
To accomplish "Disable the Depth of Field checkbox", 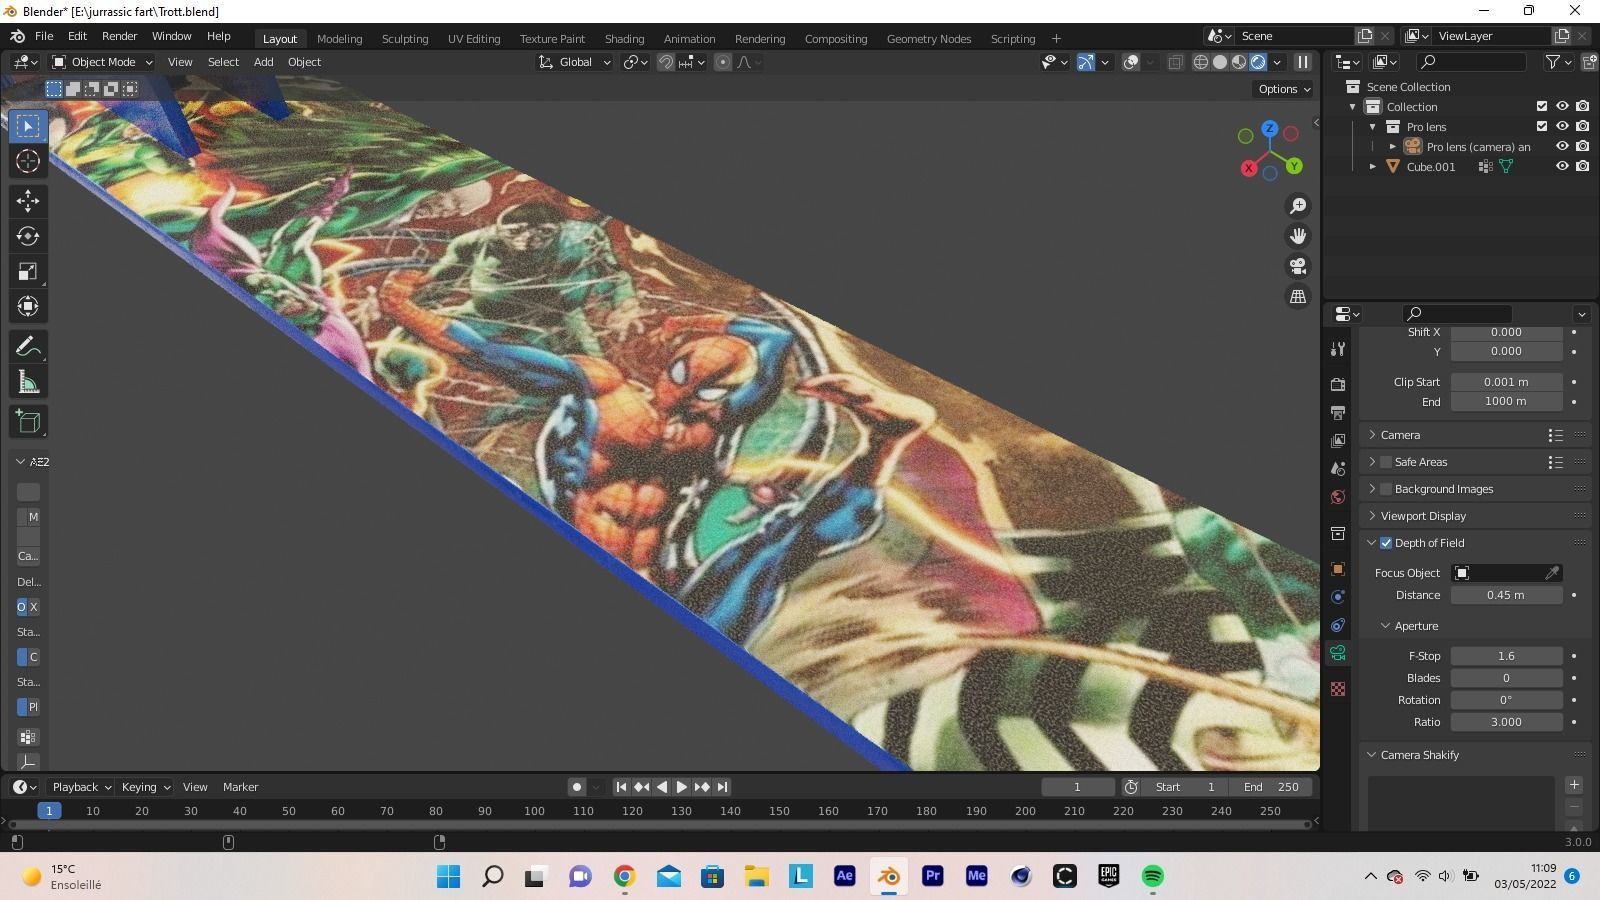I will (x=1386, y=543).
